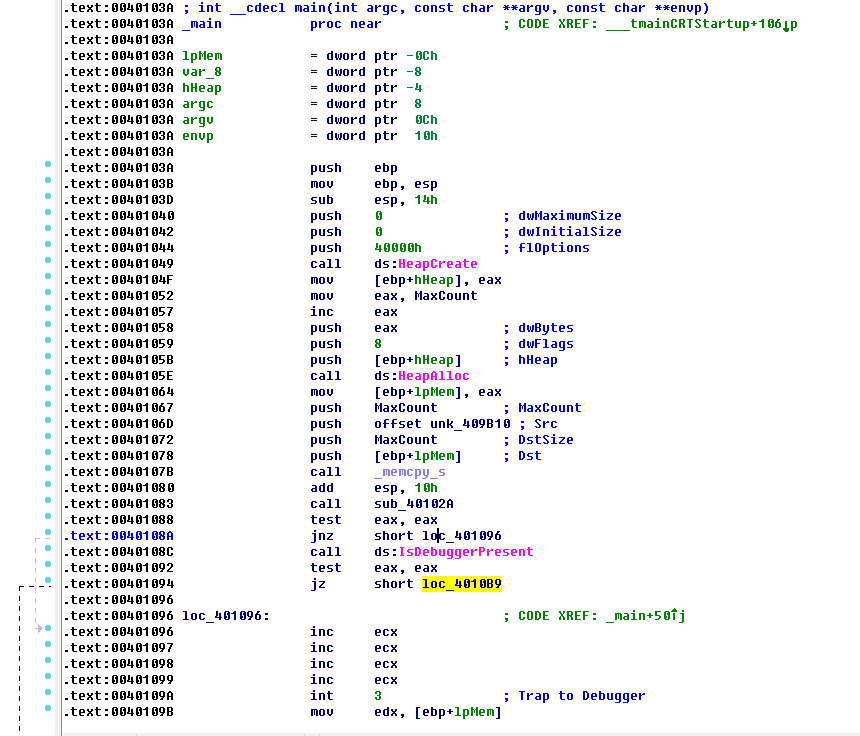Click the DstSize comment
Image resolution: width=860 pixels, height=736 pixels.
tap(546, 440)
